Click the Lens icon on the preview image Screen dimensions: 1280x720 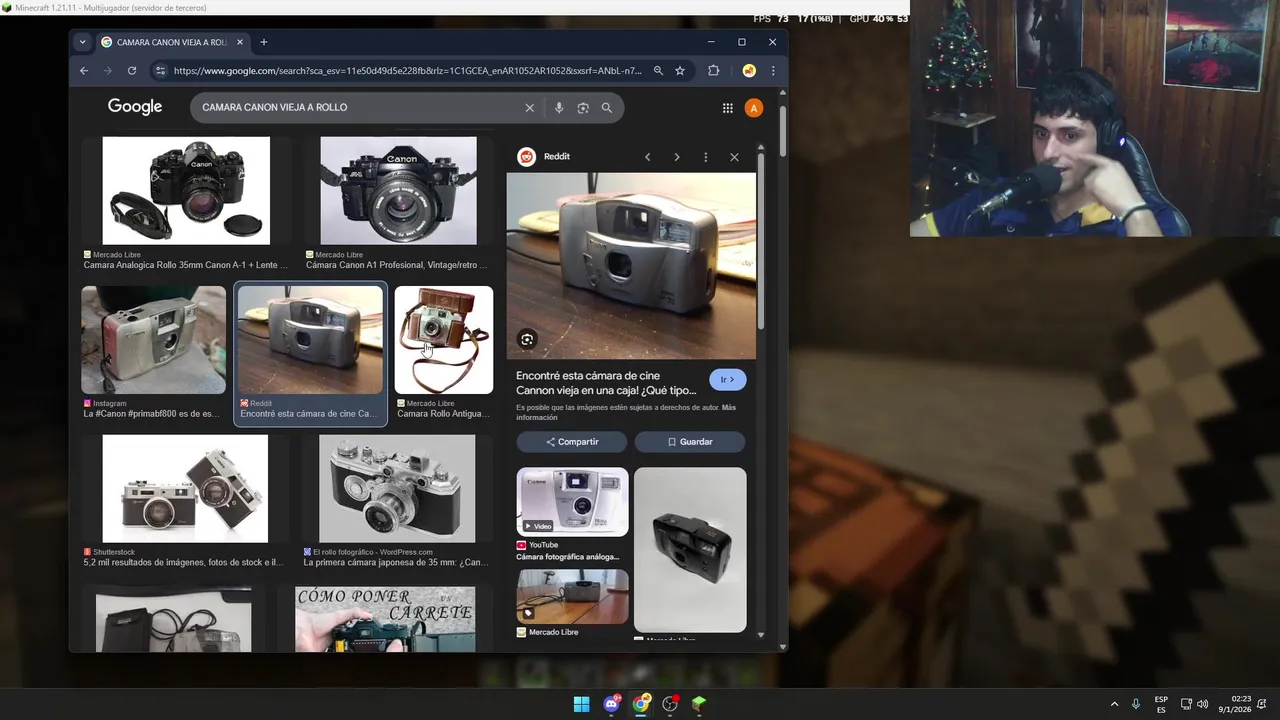pos(527,339)
